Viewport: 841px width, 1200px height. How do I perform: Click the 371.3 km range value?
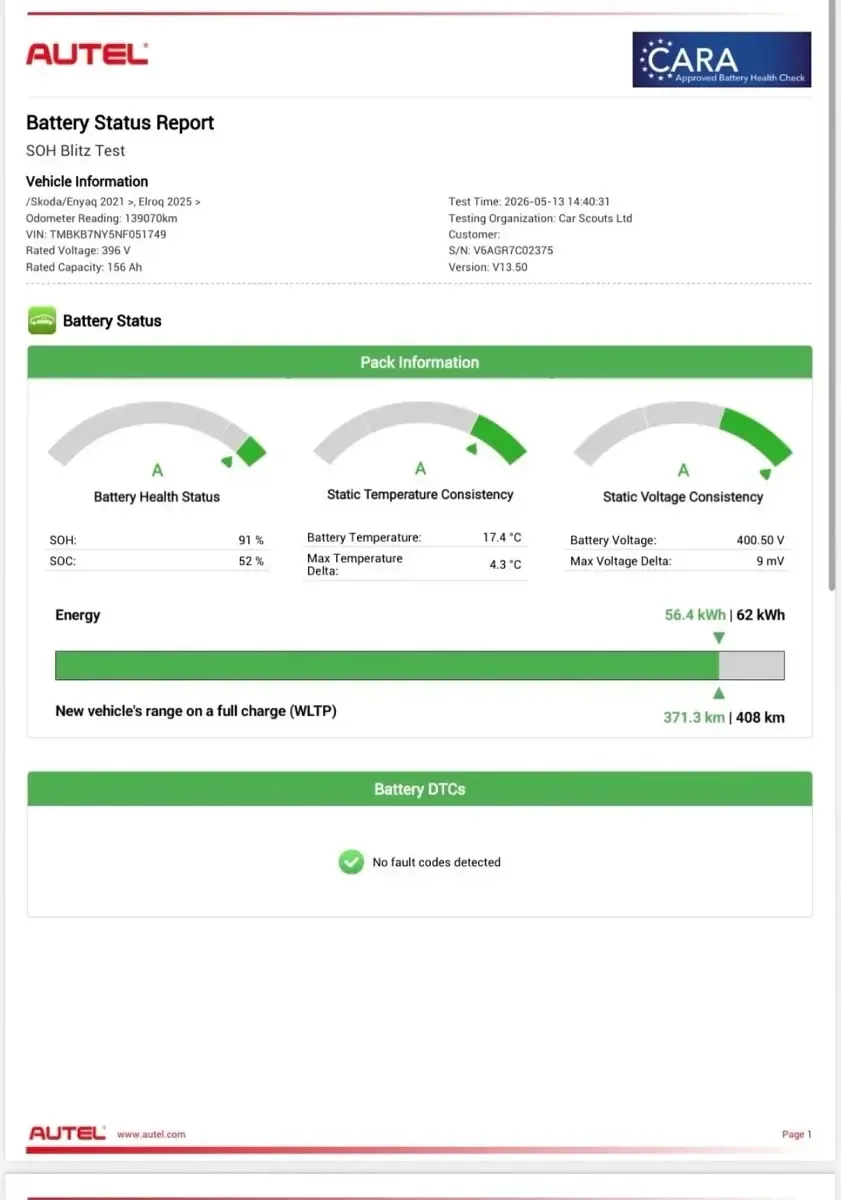coord(694,718)
